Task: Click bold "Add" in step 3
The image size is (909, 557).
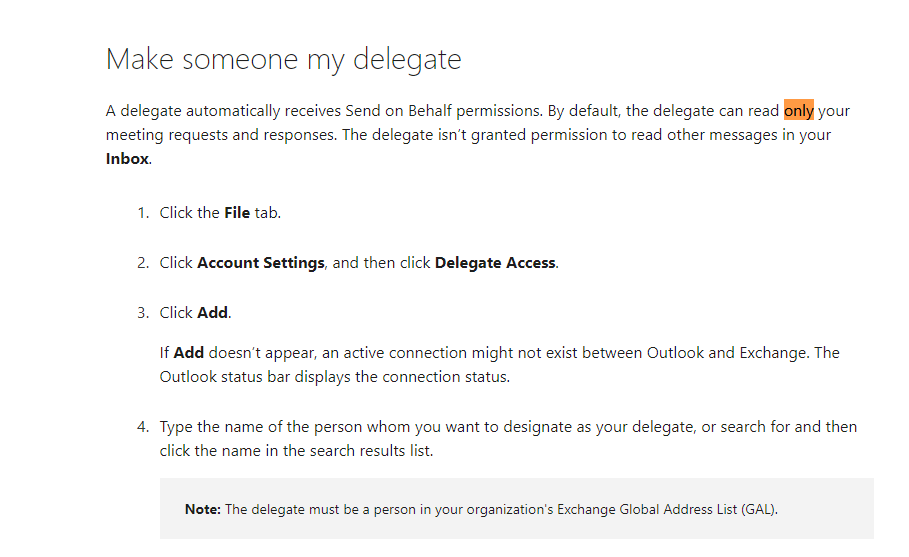Action: point(212,313)
